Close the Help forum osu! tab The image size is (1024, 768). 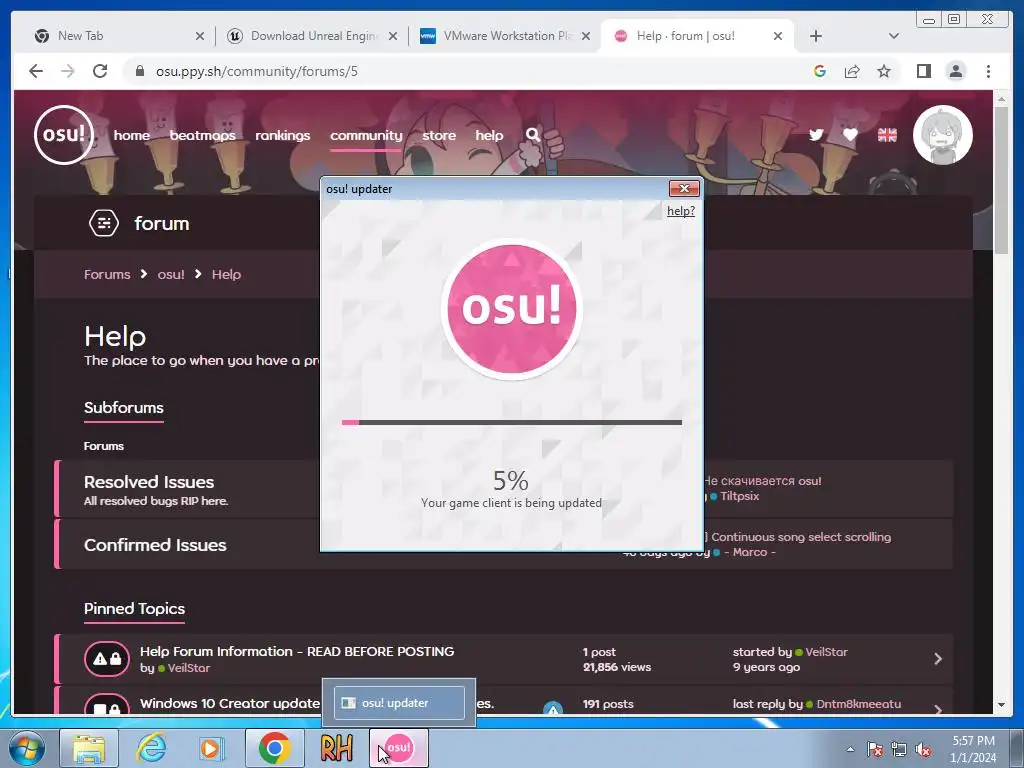[778, 36]
